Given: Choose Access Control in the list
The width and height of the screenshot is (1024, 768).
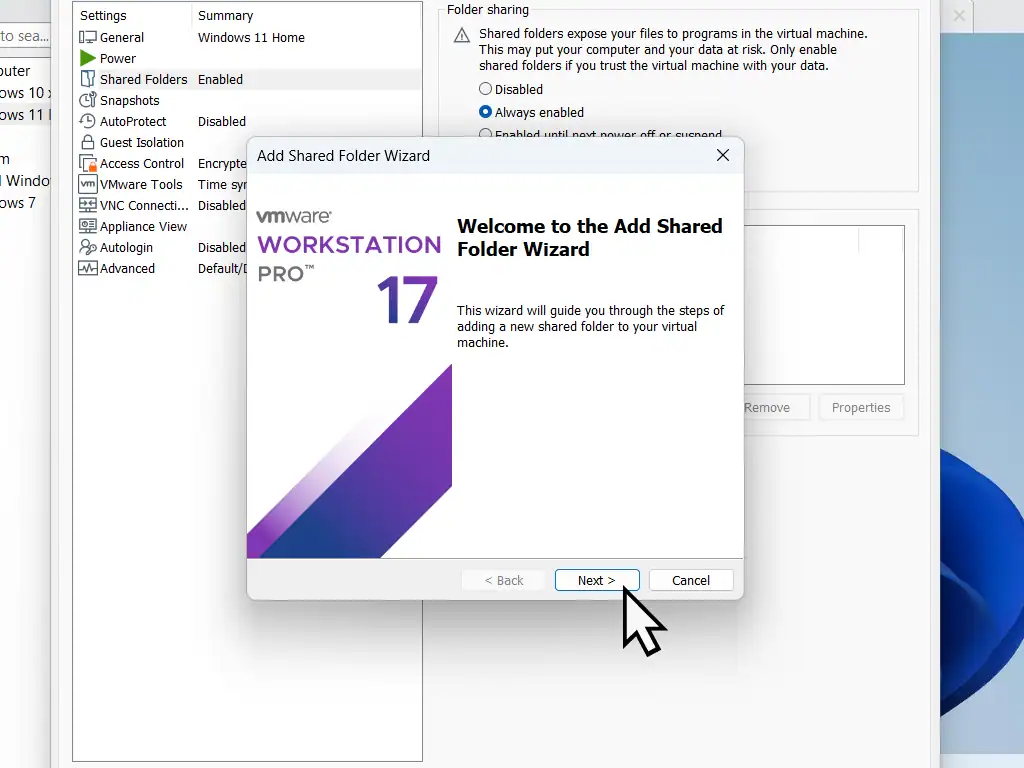Looking at the screenshot, I should point(161,163).
